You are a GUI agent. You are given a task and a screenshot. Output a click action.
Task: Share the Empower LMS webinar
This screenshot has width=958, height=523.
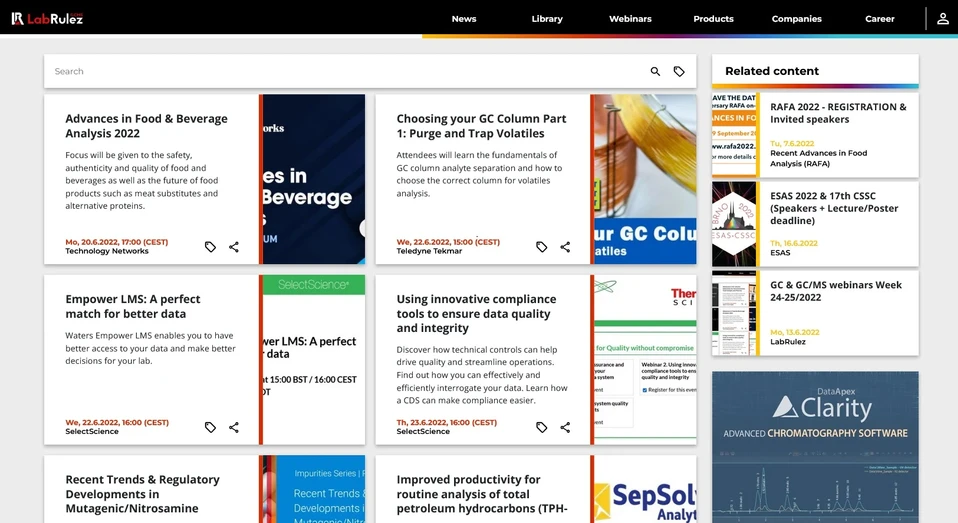tap(234, 427)
